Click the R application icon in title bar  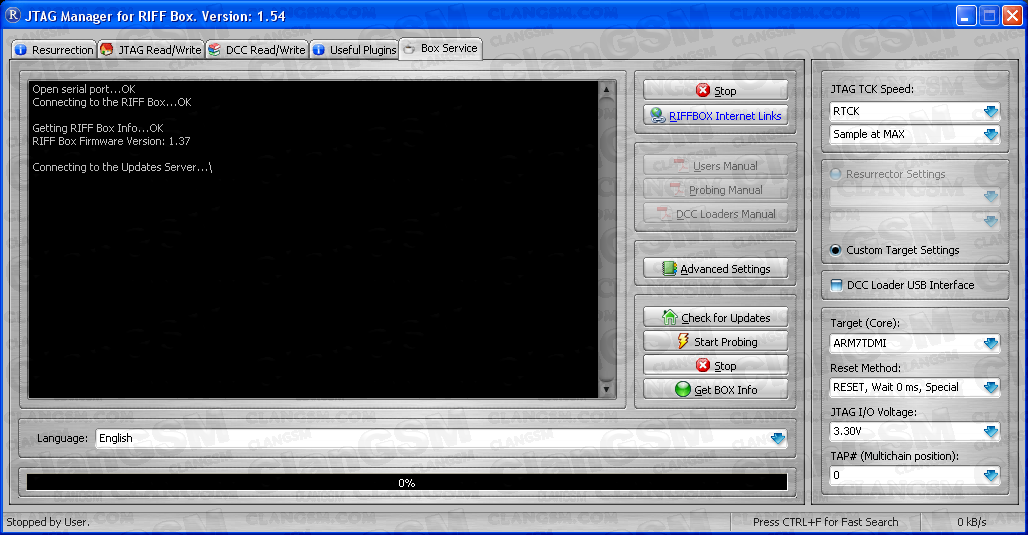[x=12, y=15]
